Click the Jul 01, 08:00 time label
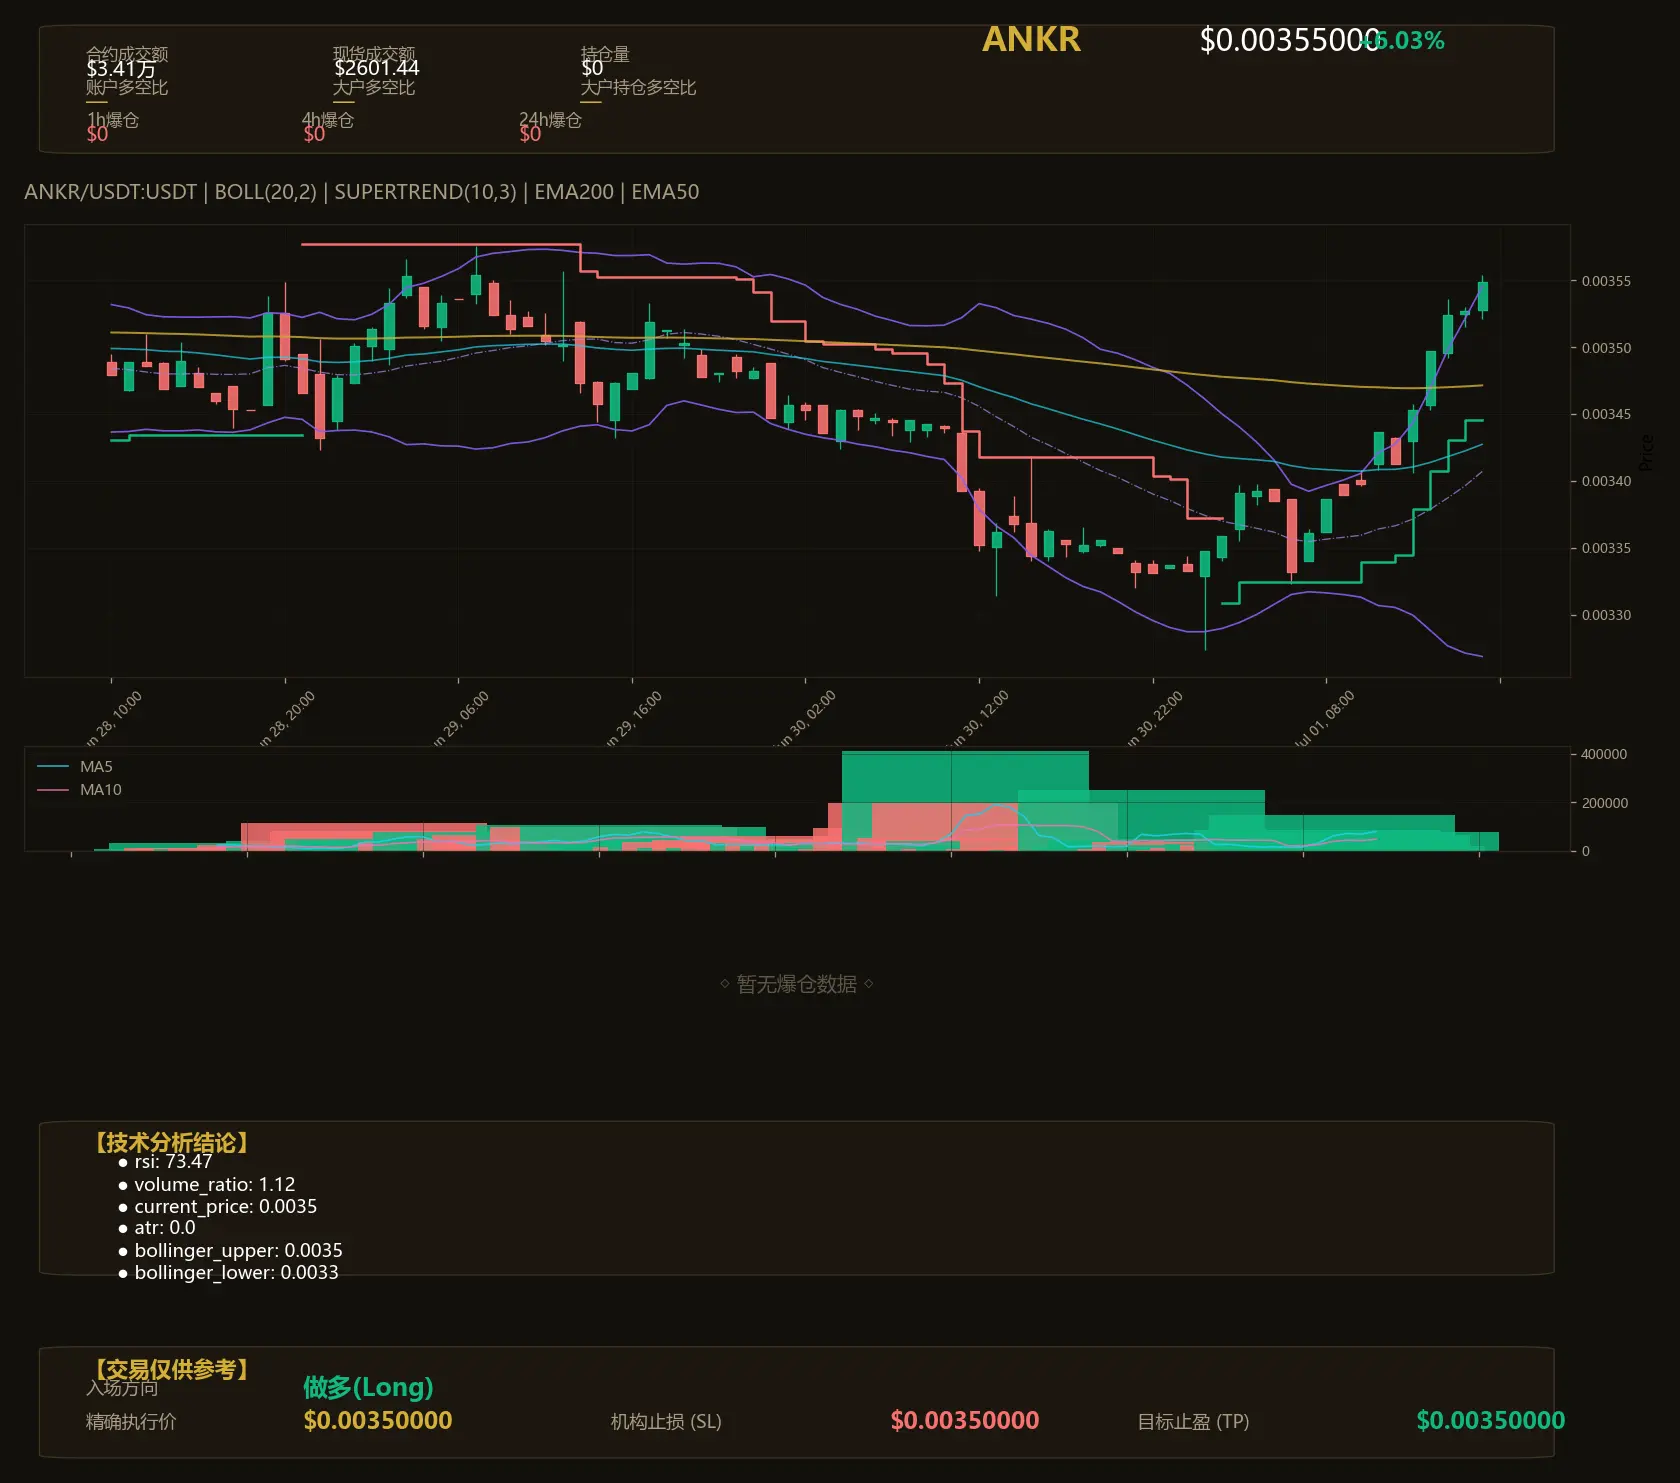 pyautogui.click(x=1326, y=718)
